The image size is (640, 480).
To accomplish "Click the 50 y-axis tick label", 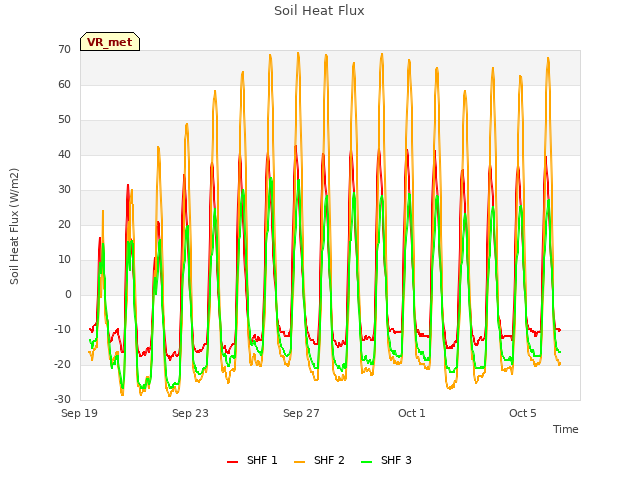I will pyautogui.click(x=64, y=120).
